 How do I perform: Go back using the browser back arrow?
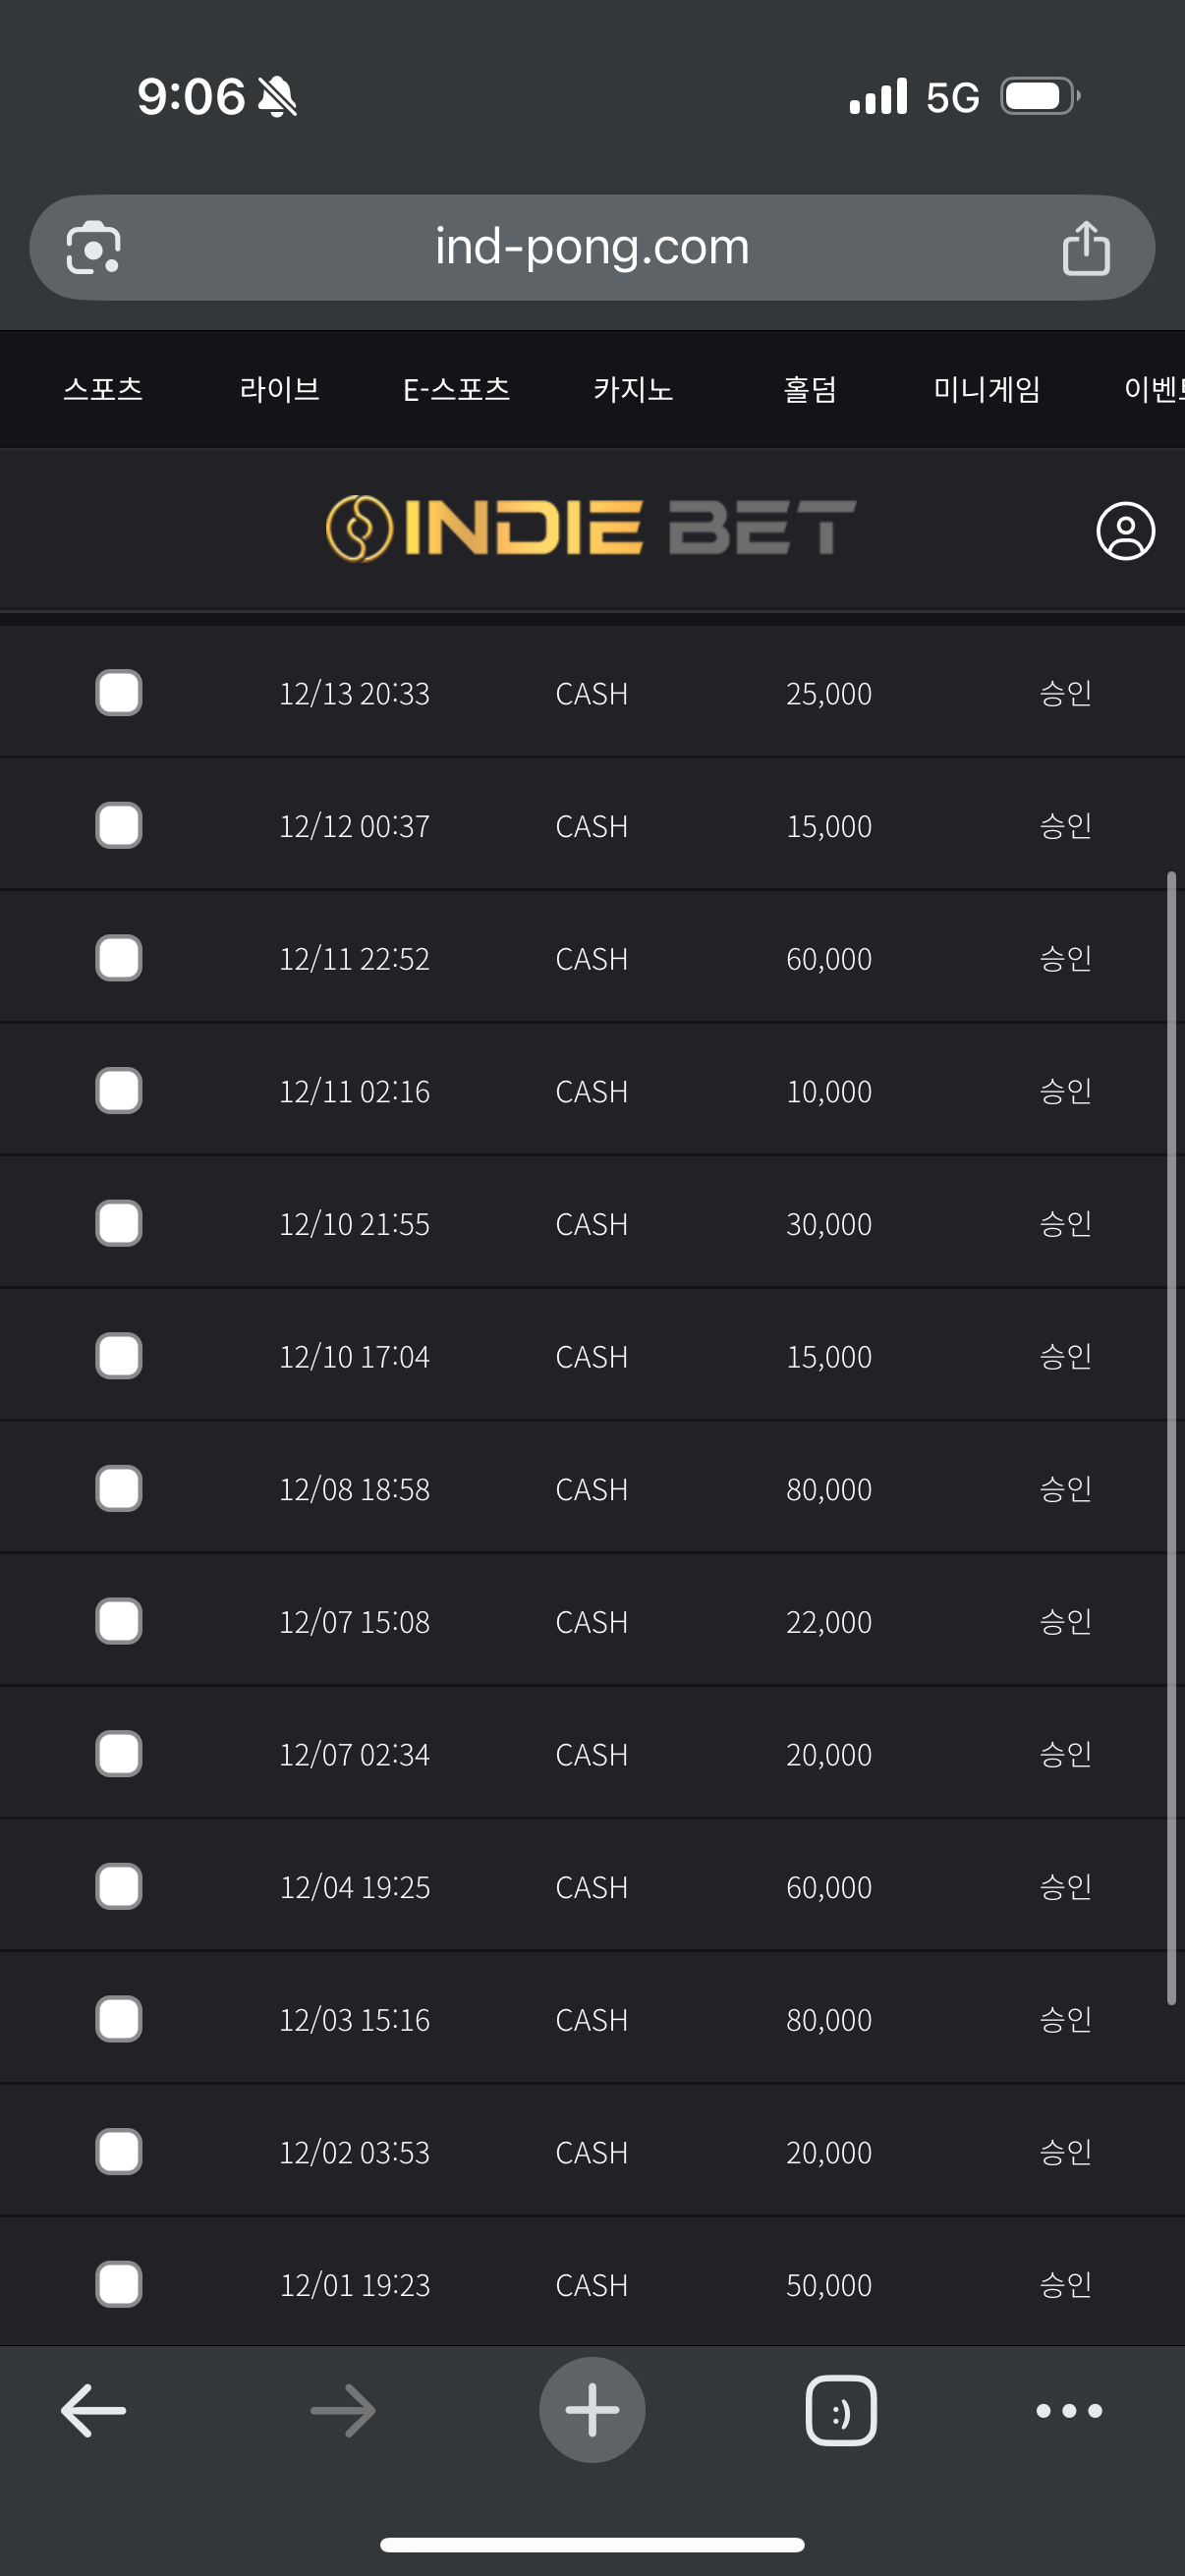(93, 2410)
